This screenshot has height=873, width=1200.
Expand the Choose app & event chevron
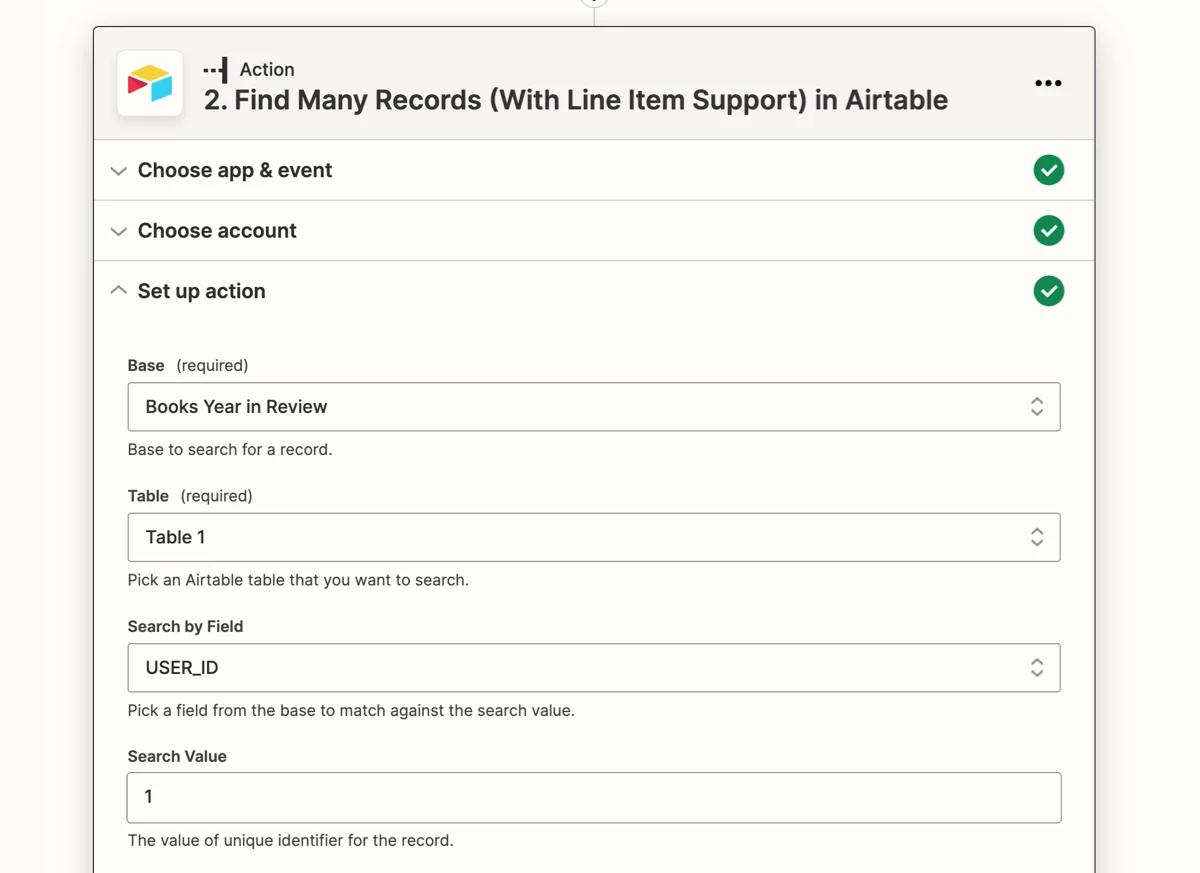tap(118, 171)
